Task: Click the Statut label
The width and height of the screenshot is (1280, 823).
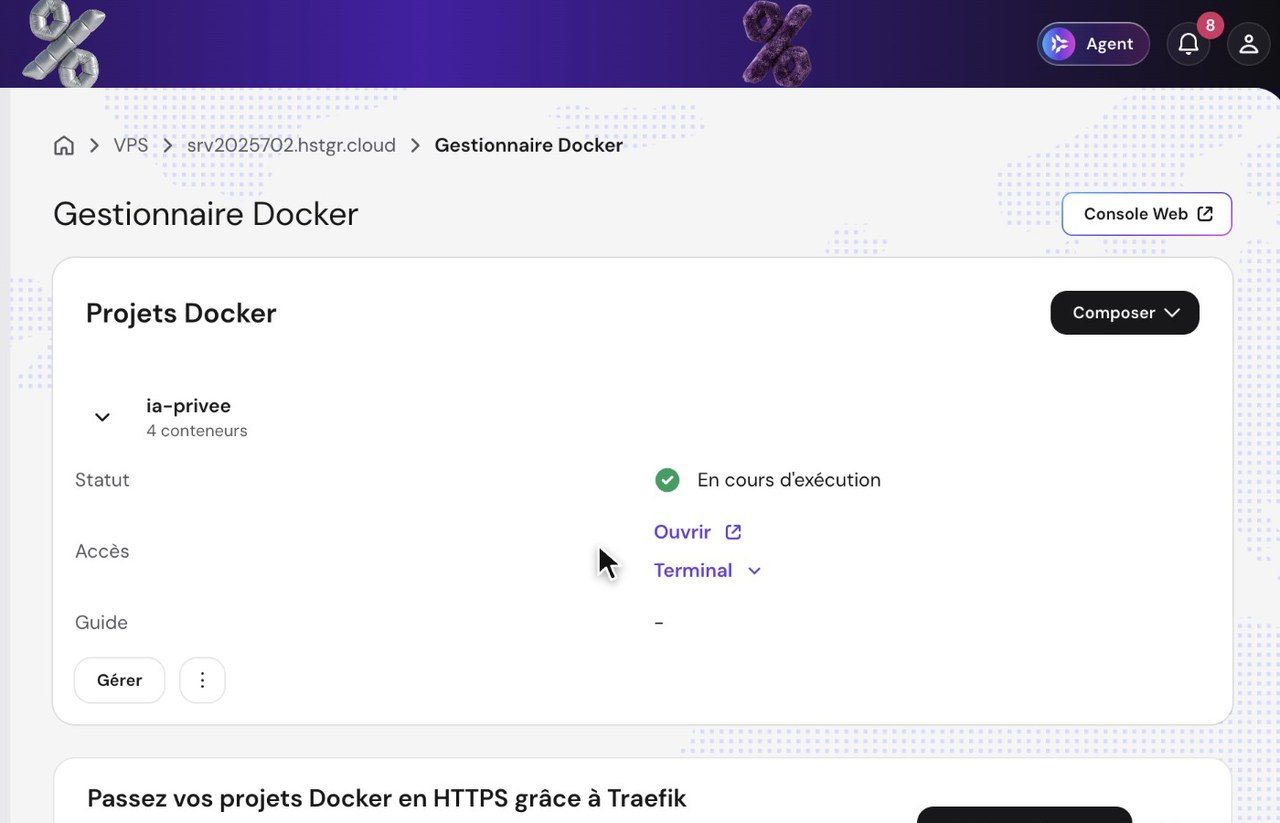Action: pos(102,480)
